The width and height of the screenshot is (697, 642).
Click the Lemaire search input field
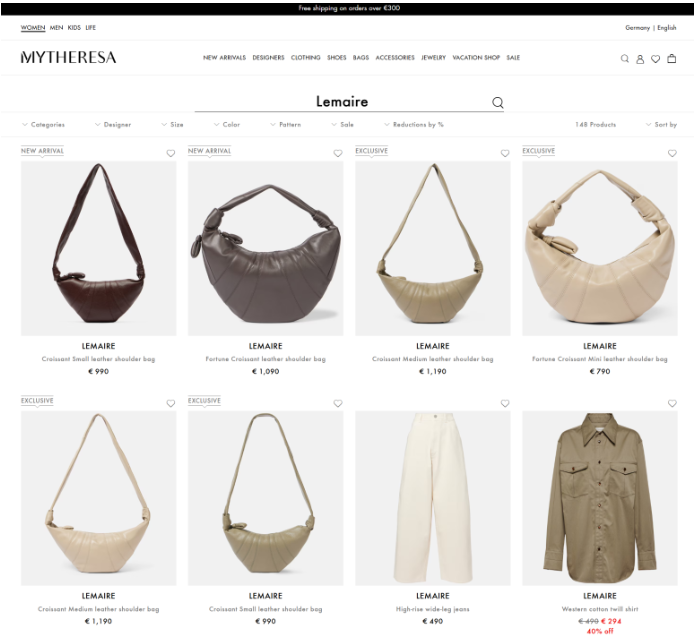point(342,102)
